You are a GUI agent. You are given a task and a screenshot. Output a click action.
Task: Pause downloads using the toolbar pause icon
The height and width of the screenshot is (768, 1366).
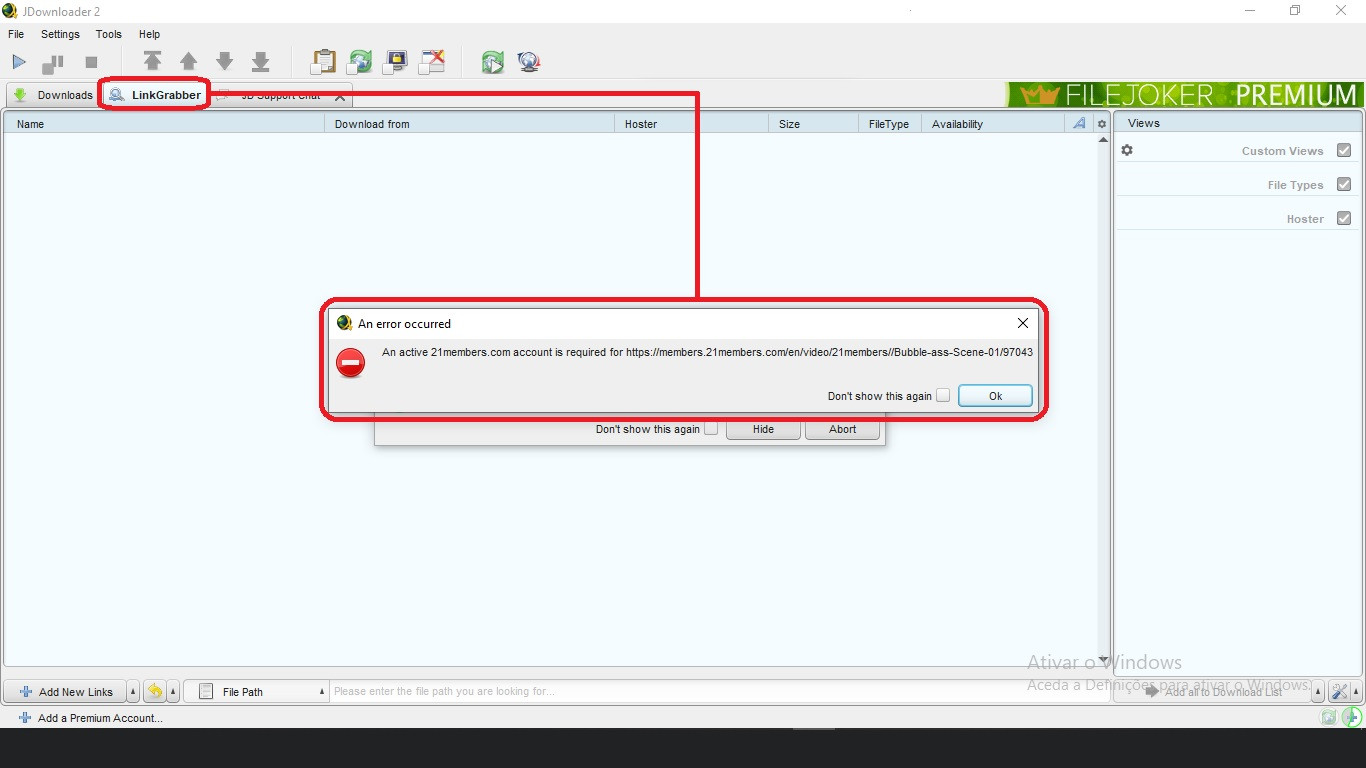point(52,63)
